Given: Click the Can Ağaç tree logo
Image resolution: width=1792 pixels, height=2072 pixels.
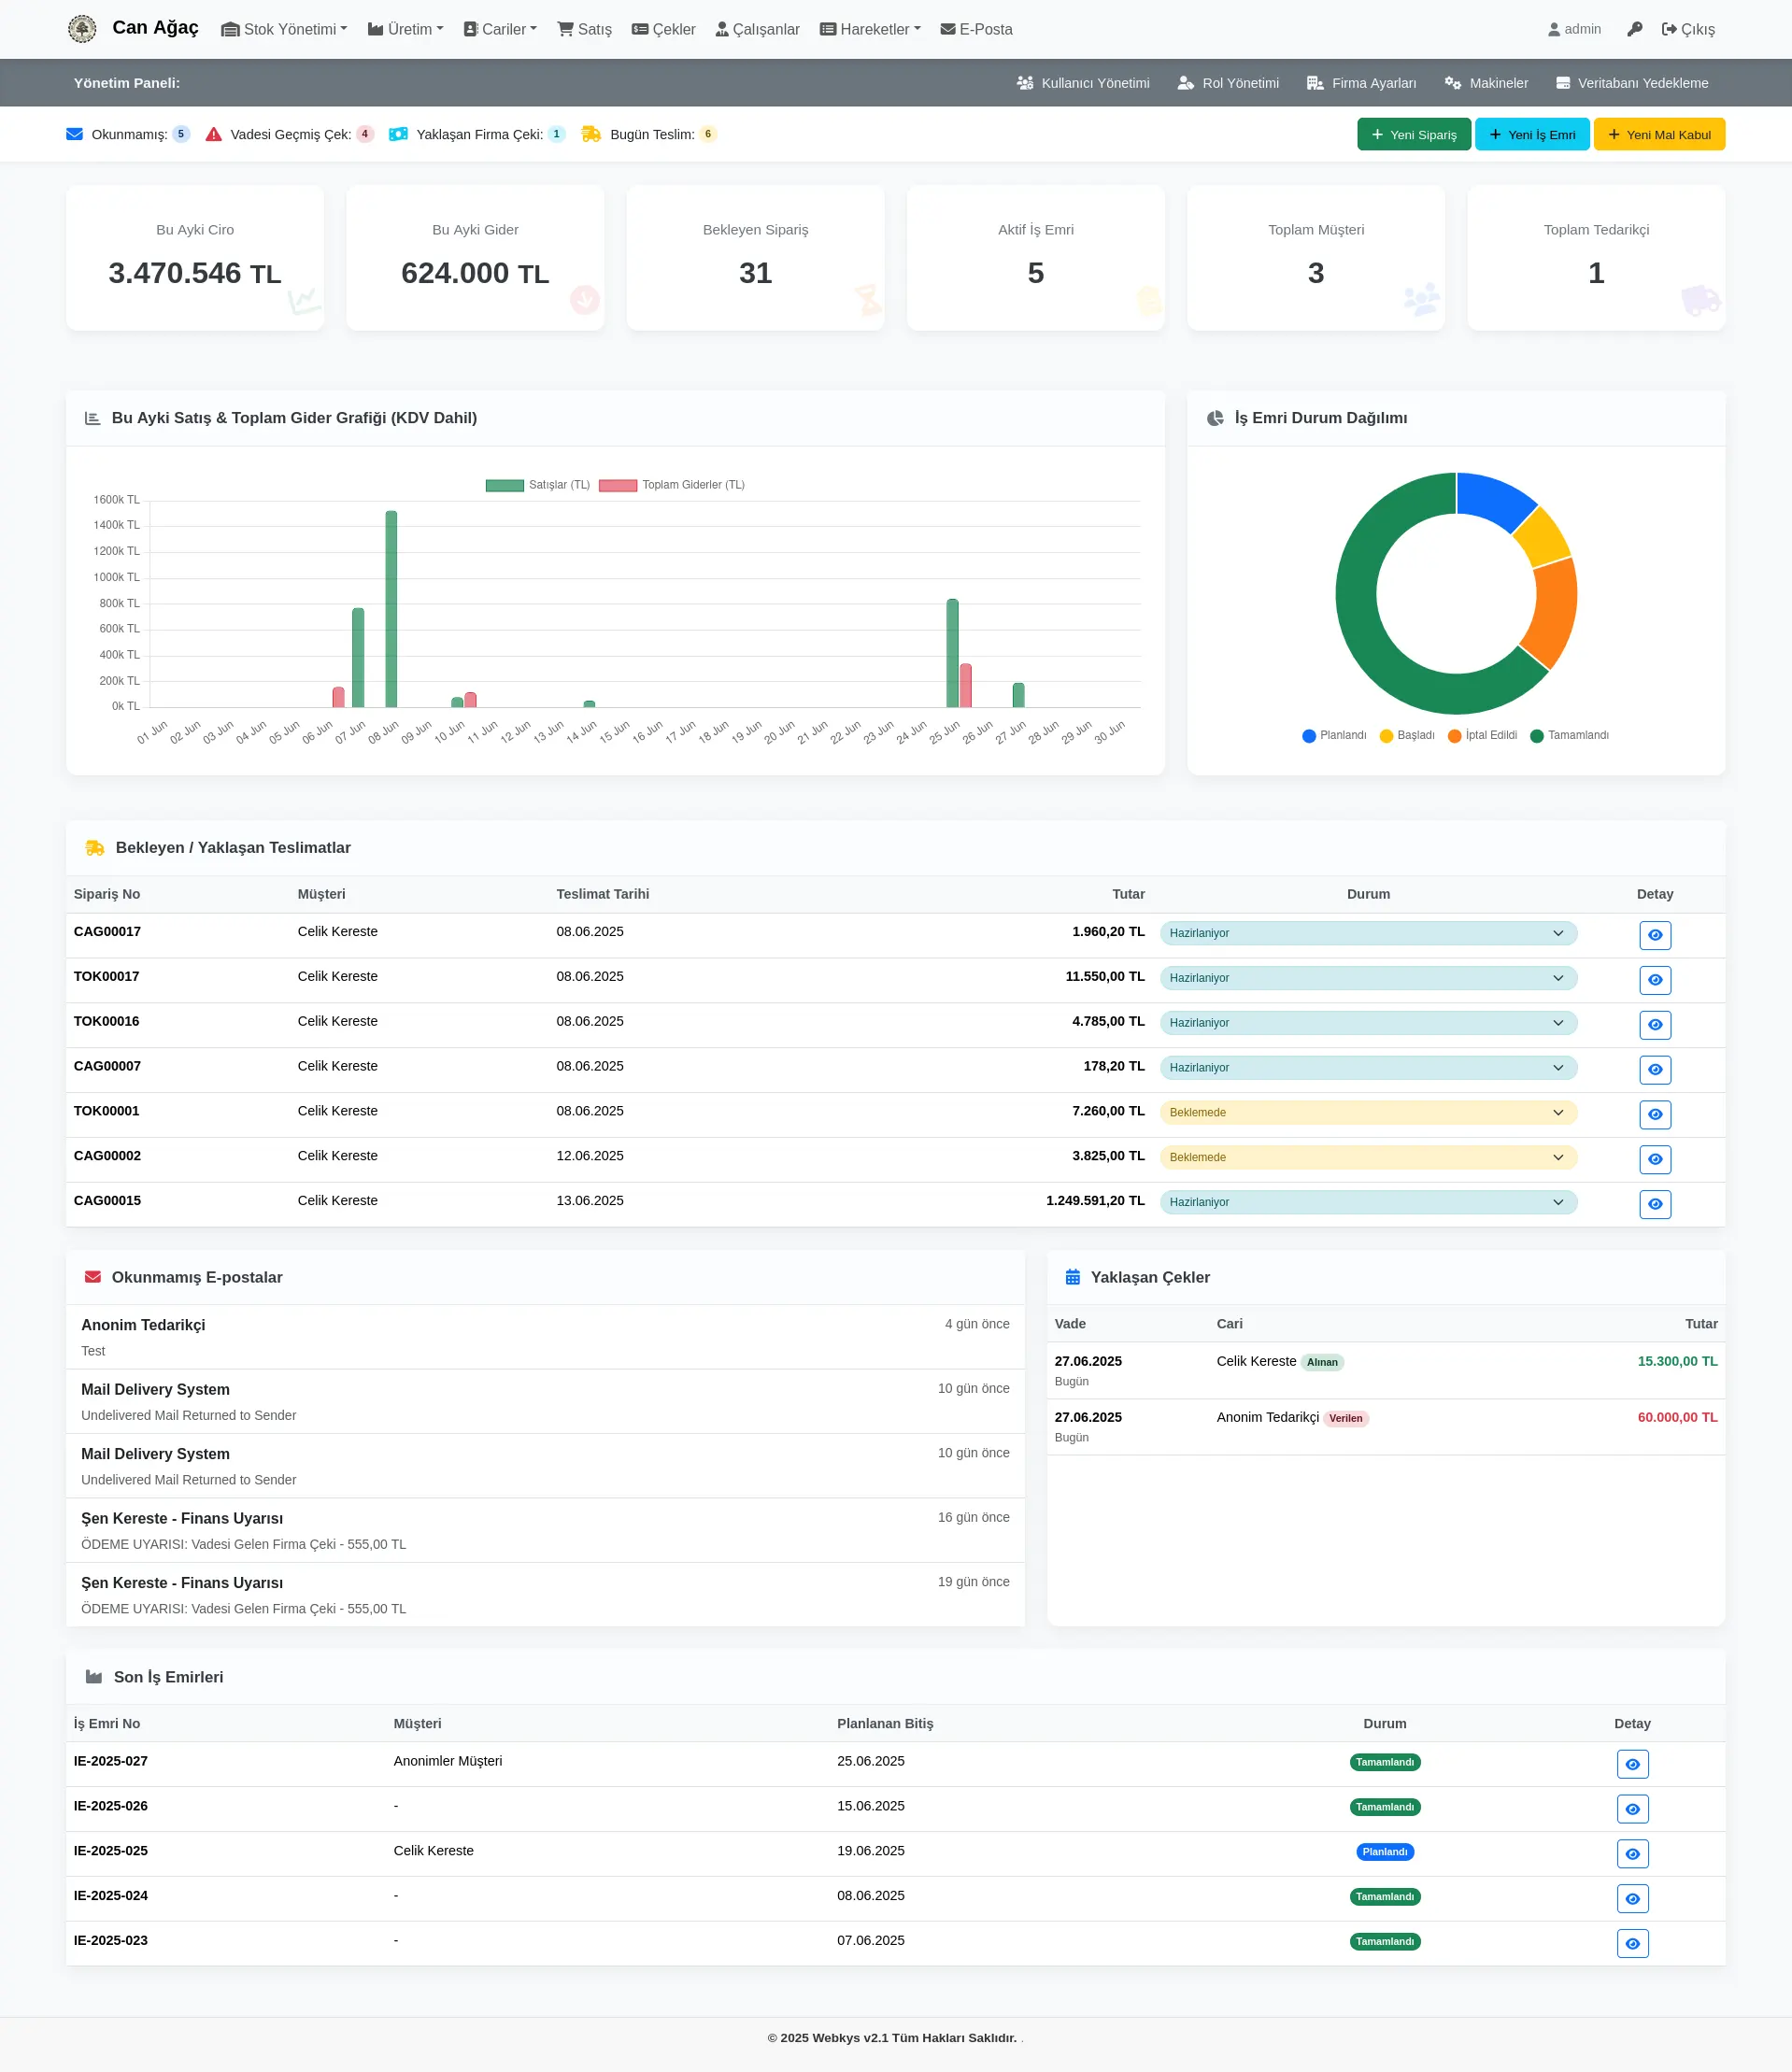Looking at the screenshot, I should [x=82, y=29].
